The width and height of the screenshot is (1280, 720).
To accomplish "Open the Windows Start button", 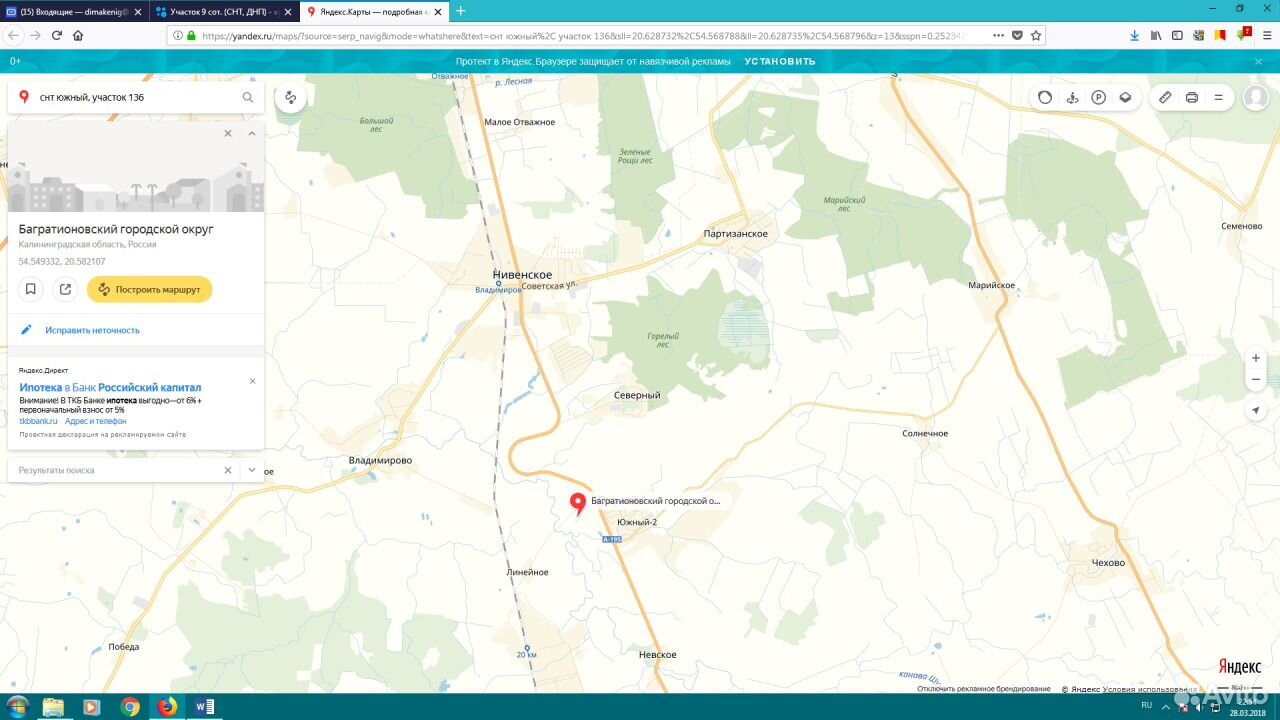I will (x=17, y=706).
